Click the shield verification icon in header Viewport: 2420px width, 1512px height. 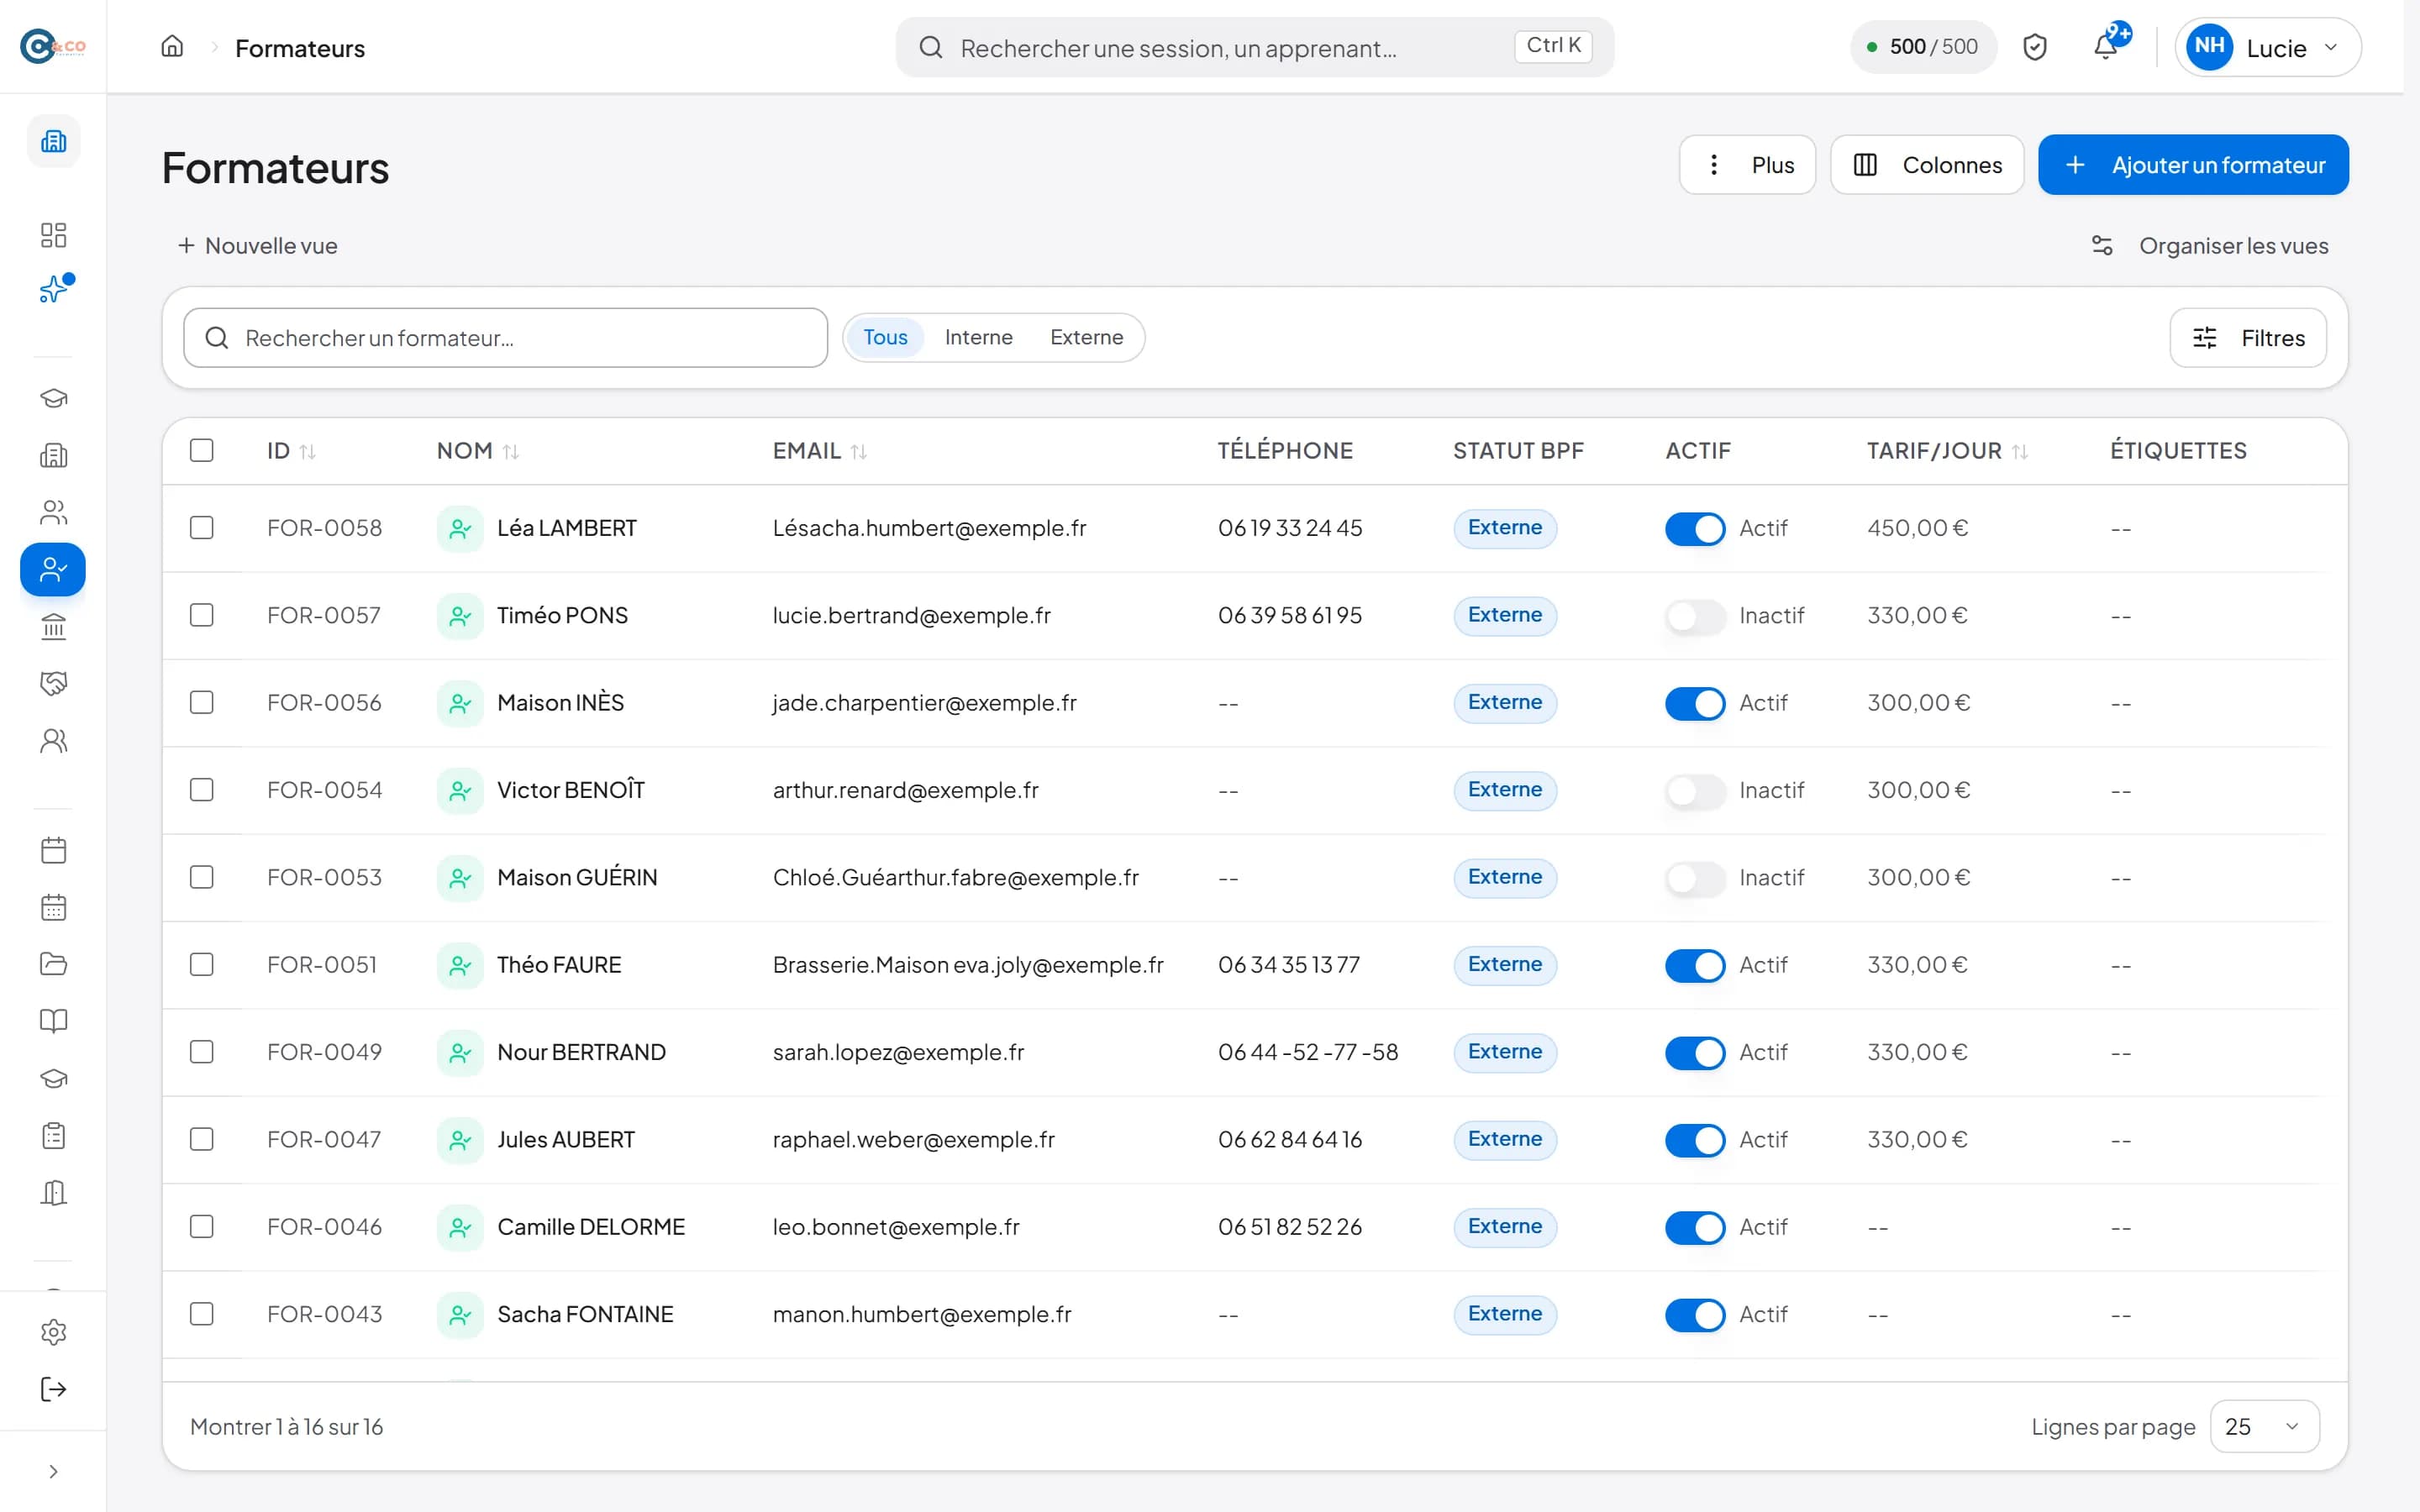click(x=2034, y=47)
